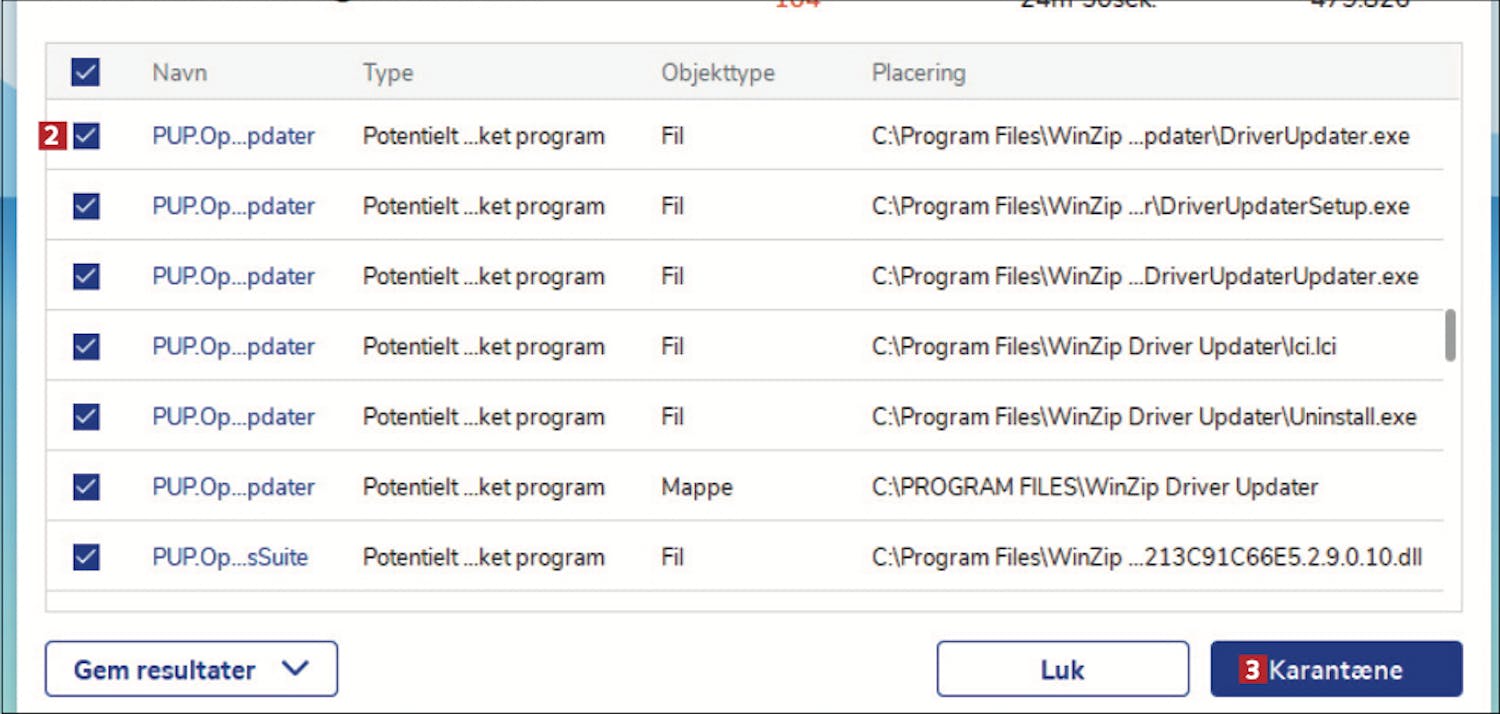
Task: Open the first PUP.Op...pdater threat link
Action: (x=233, y=136)
